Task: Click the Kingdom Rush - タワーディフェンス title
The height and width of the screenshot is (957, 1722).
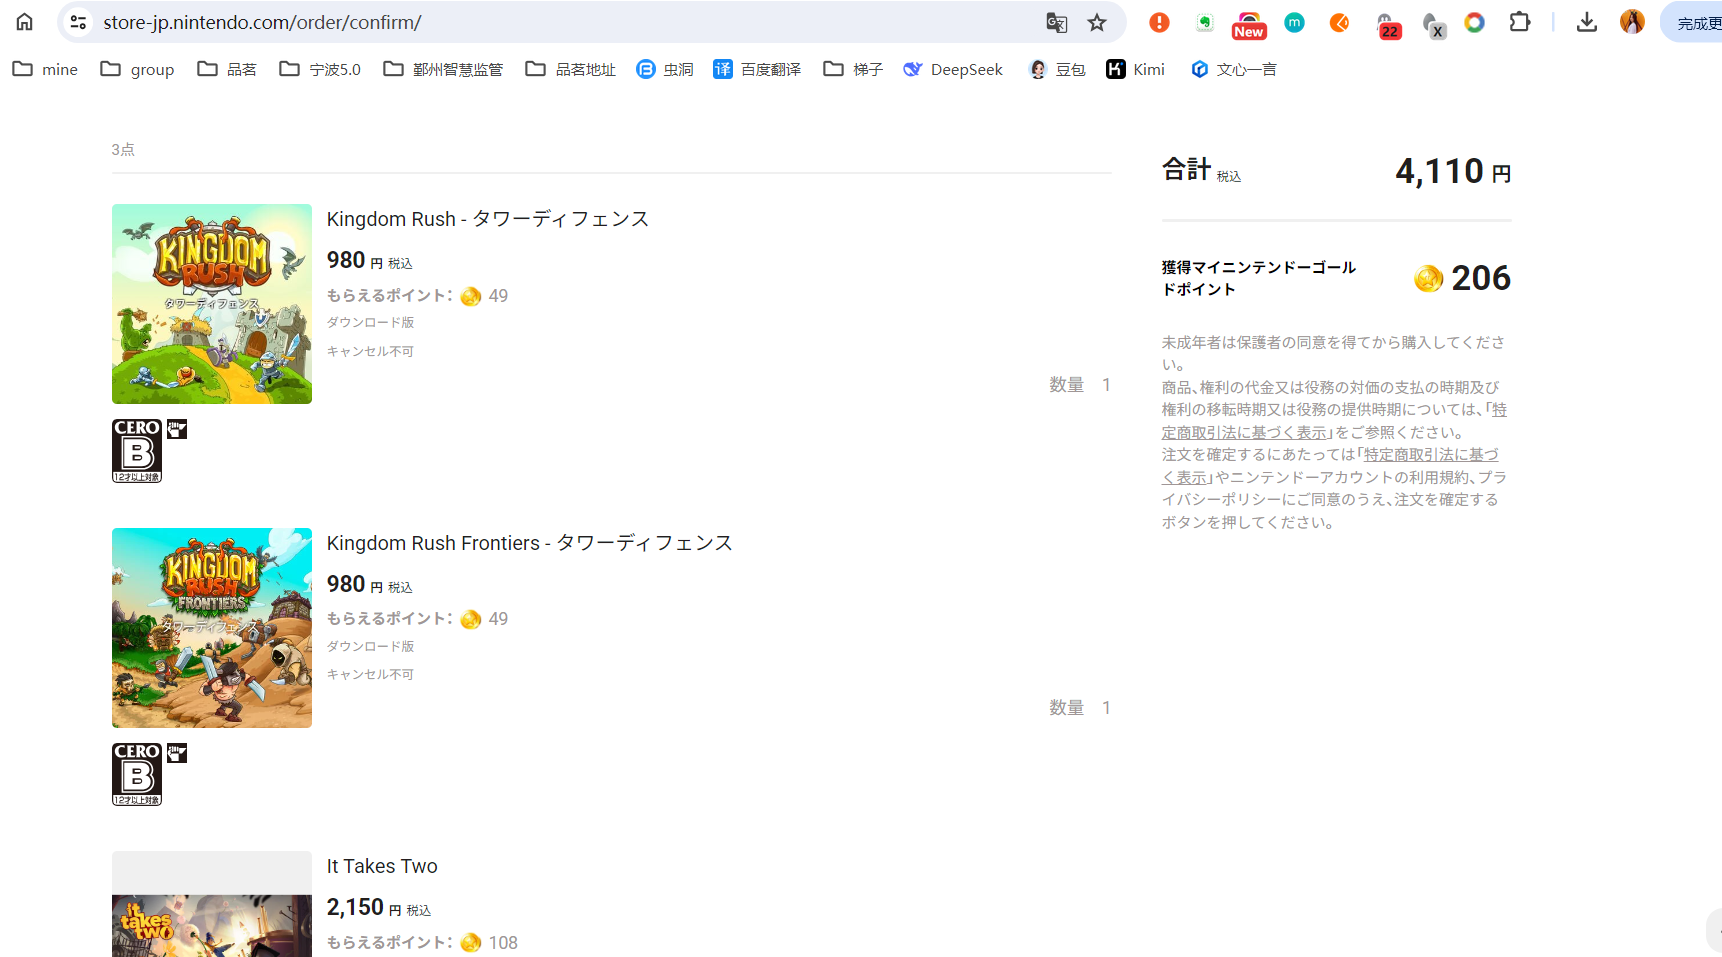Action: (488, 219)
